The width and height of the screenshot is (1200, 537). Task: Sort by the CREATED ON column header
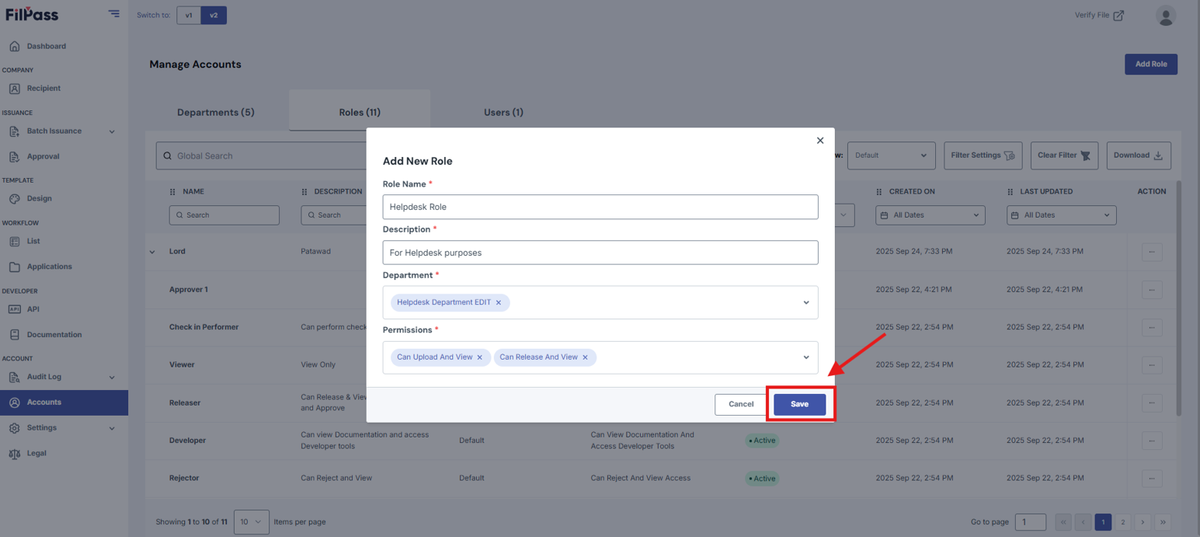coord(912,191)
